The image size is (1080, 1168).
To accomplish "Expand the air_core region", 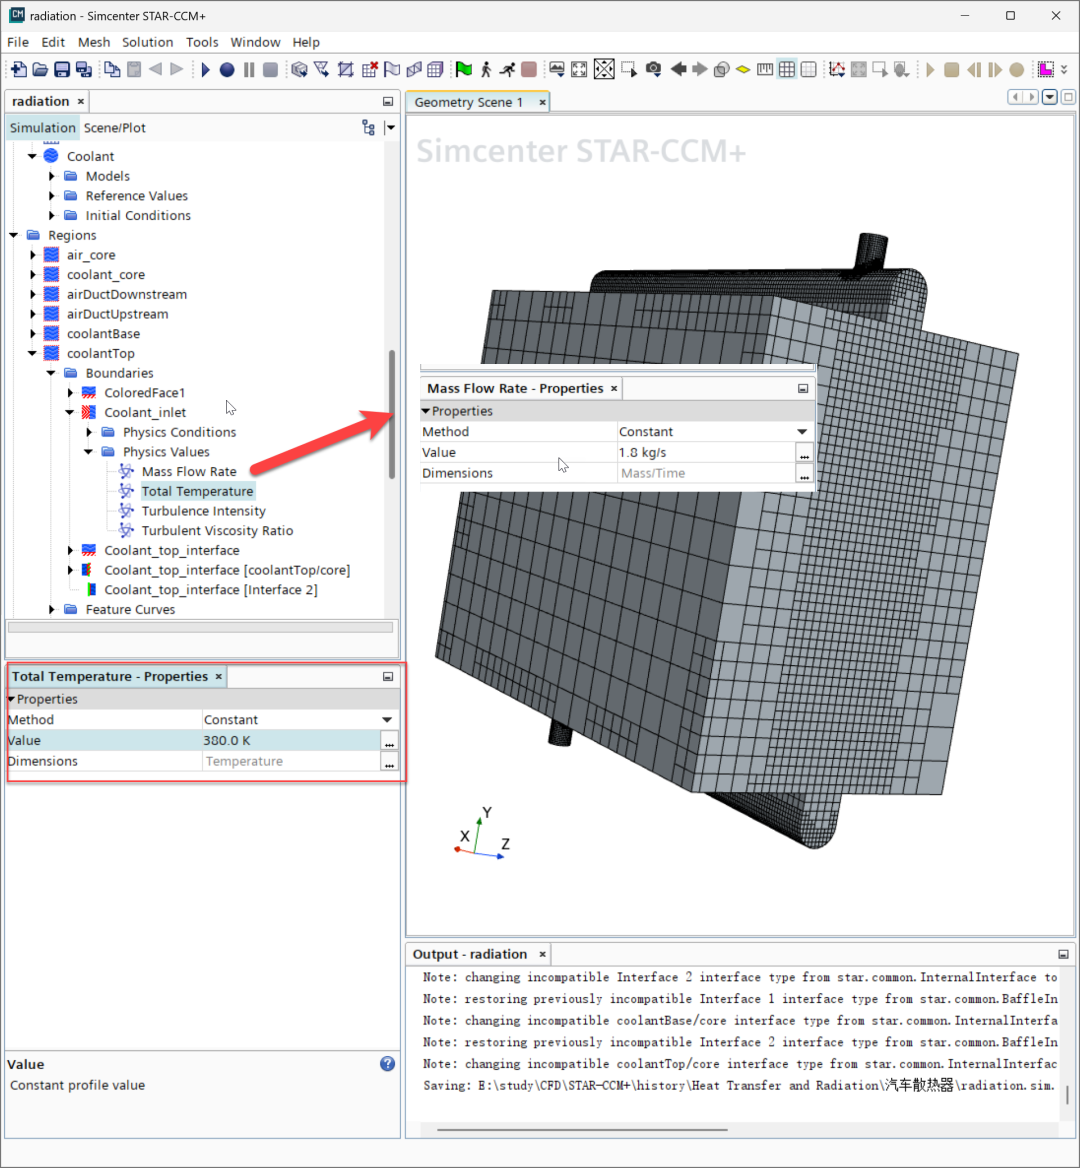I will point(33,255).
